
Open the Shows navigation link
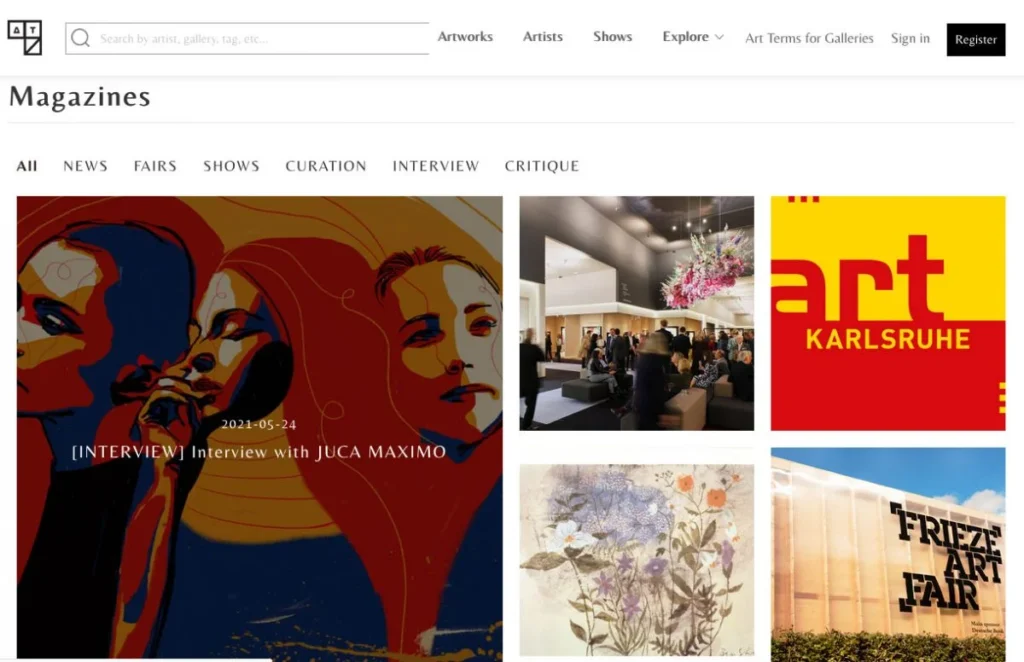(613, 37)
